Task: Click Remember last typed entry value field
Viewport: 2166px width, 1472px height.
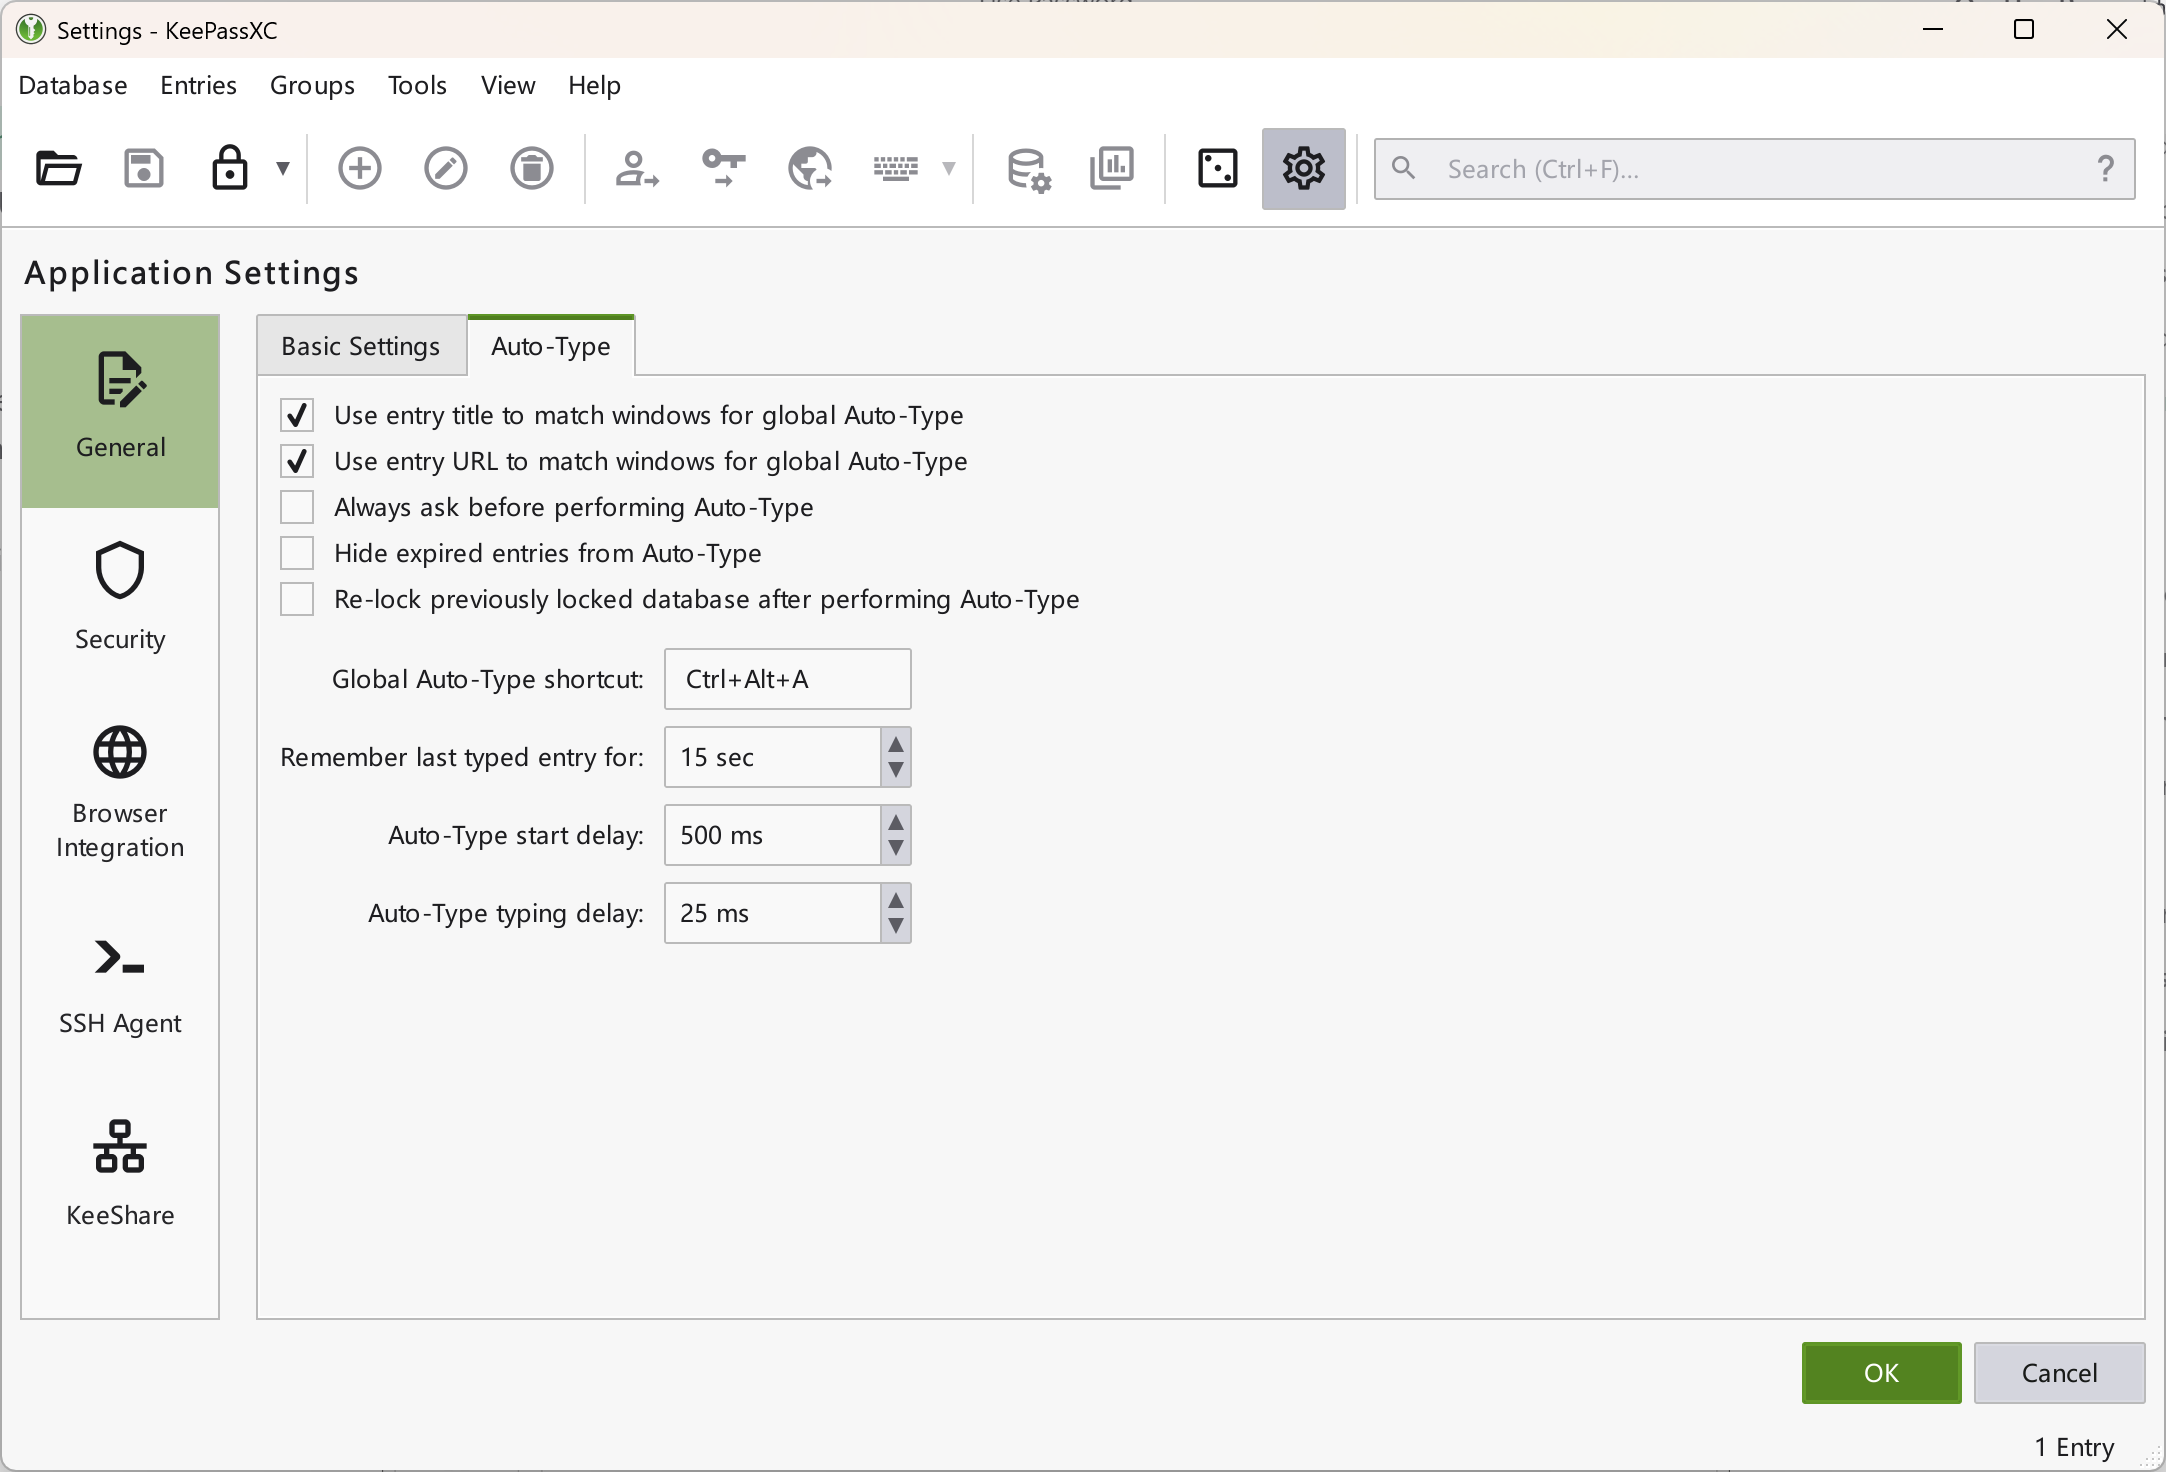Action: 772,757
